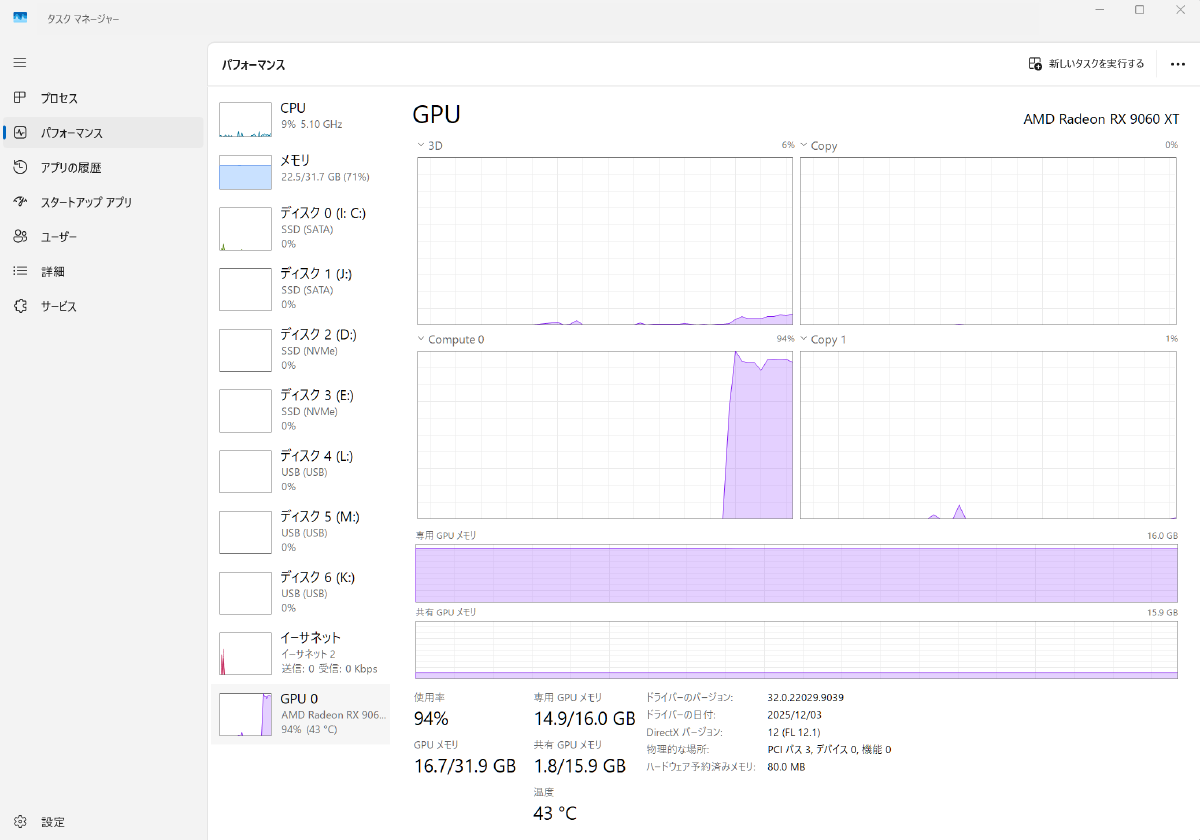Screen dimensions: 1200x840
Task: Select the App history (アプリの履歴) icon
Action: click(x=22, y=167)
